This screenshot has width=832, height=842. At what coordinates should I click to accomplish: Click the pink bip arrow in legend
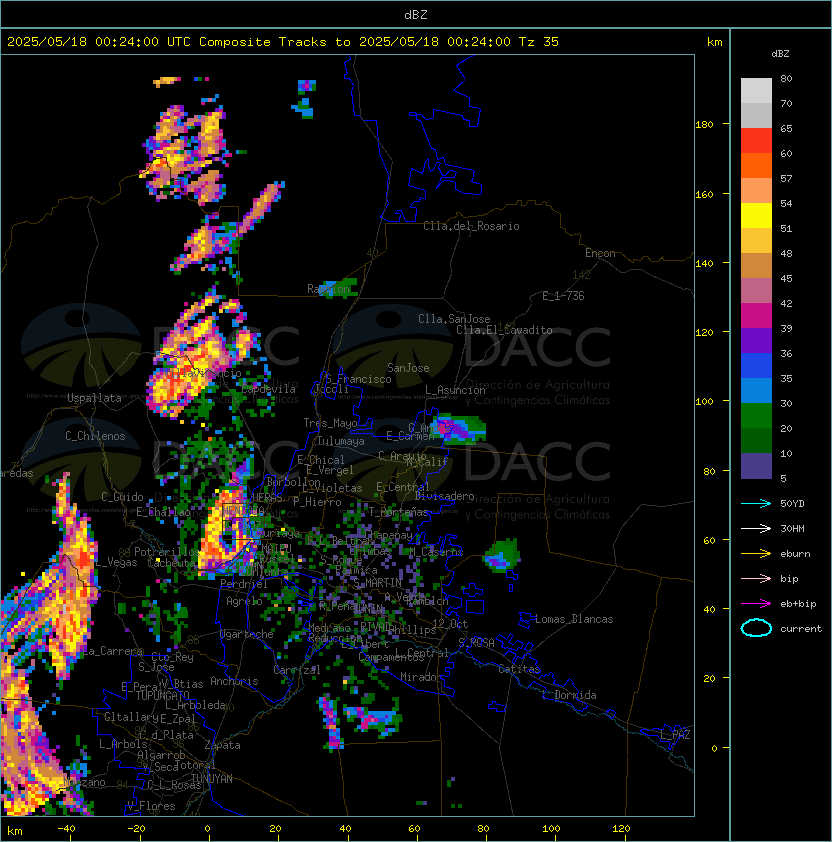pos(756,578)
